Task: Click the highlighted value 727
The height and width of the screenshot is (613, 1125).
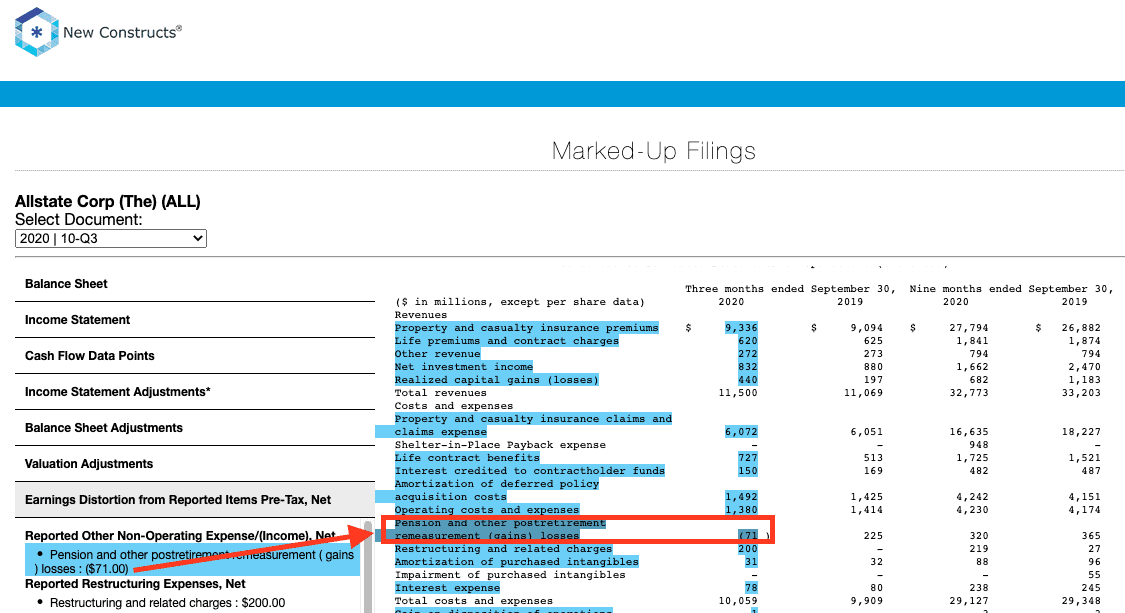Action: tap(748, 458)
